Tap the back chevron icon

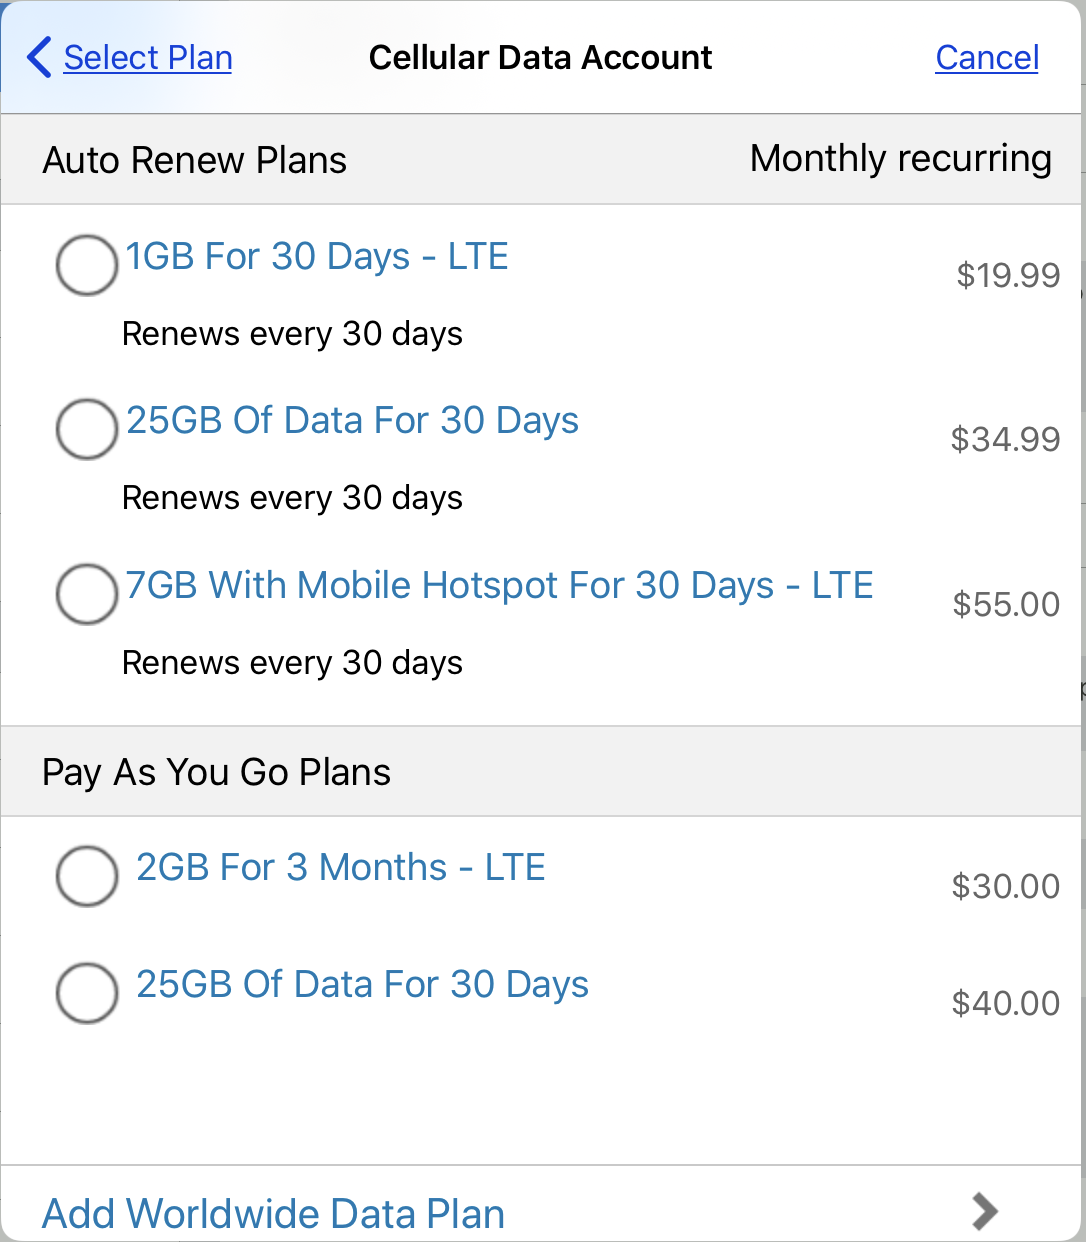[x=39, y=57]
